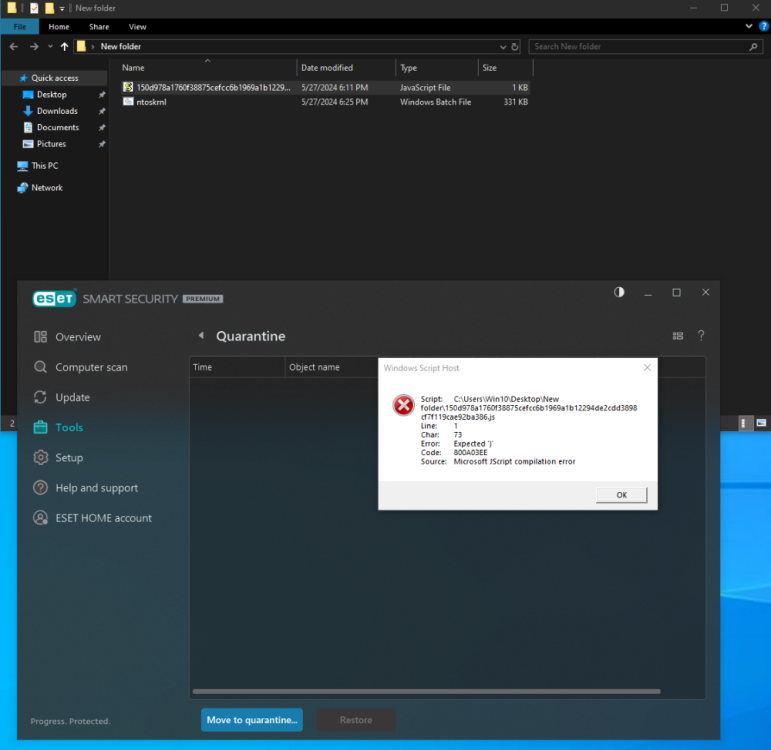This screenshot has width=771, height=750.
Task: Select Network in navigation pane
Action: pos(47,187)
